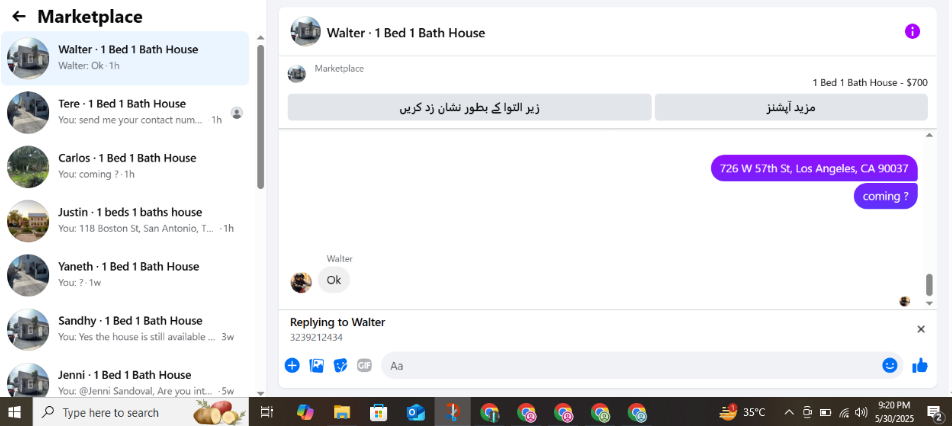Open more actions plus icon
Image resolution: width=952 pixels, height=426 pixels.
tap(292, 365)
